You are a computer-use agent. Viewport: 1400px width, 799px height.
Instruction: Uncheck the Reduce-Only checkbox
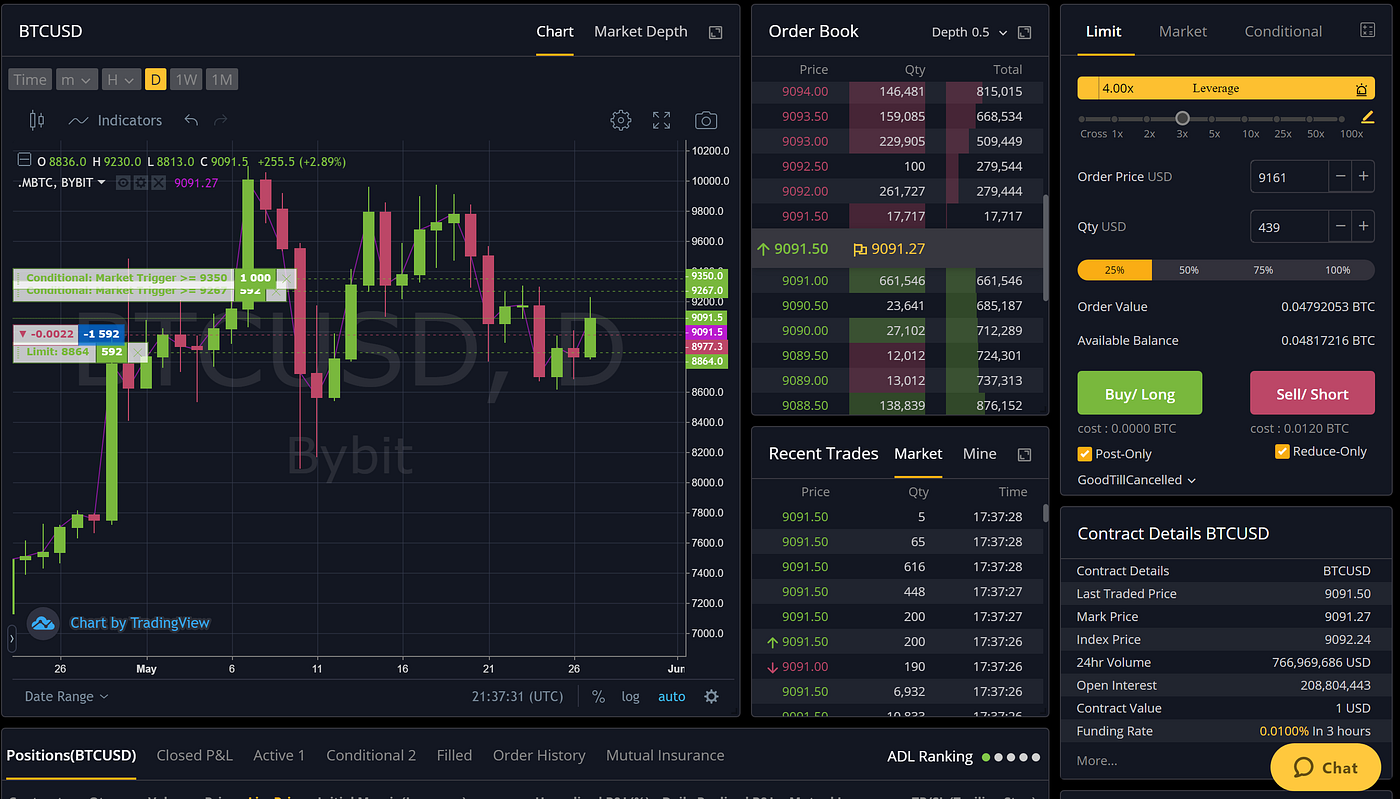[x=1282, y=452]
